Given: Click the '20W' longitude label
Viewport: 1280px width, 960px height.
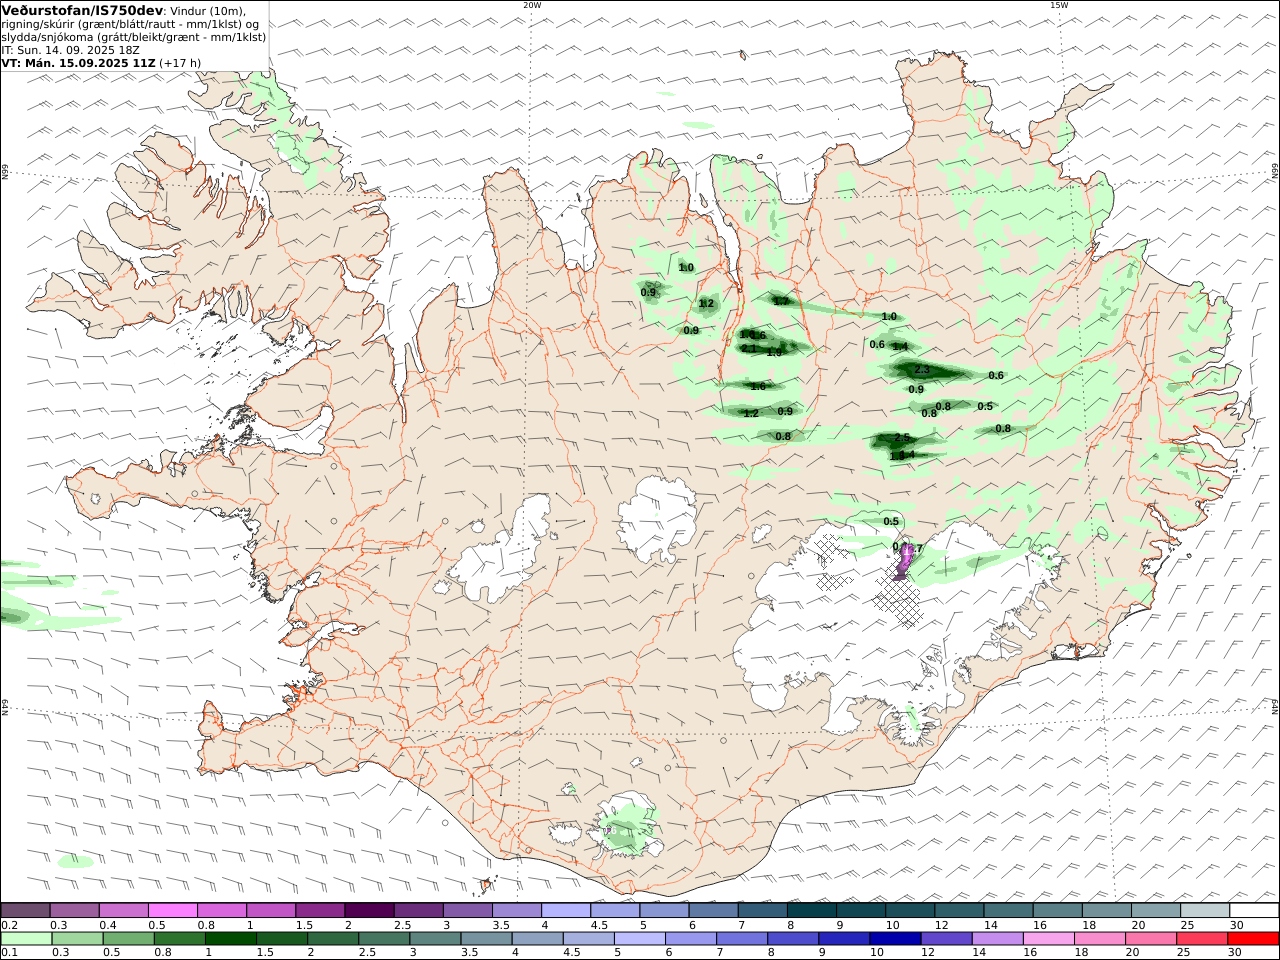Looking at the screenshot, I should (532, 5).
